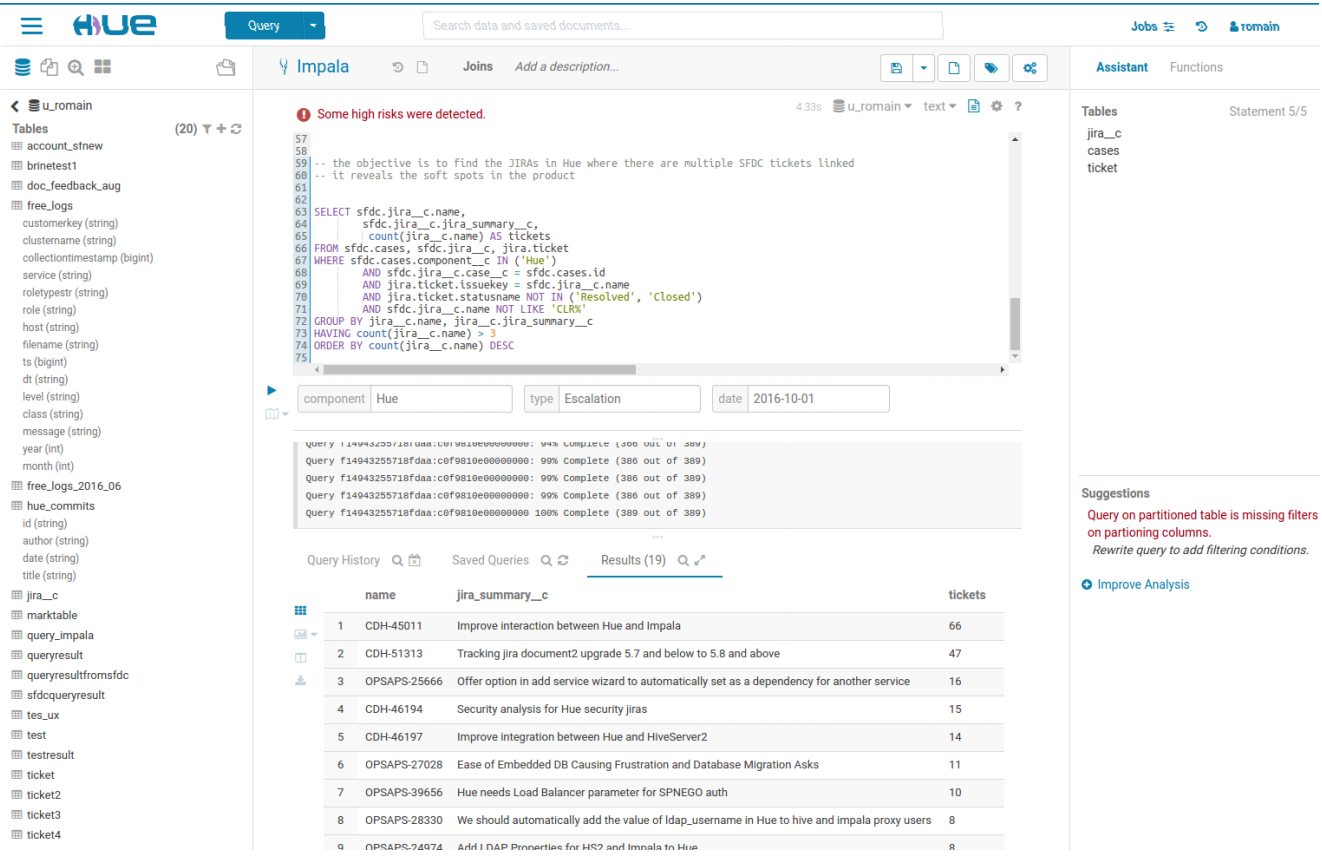Switch results to grid view
The image size is (1322, 862).
point(300,610)
